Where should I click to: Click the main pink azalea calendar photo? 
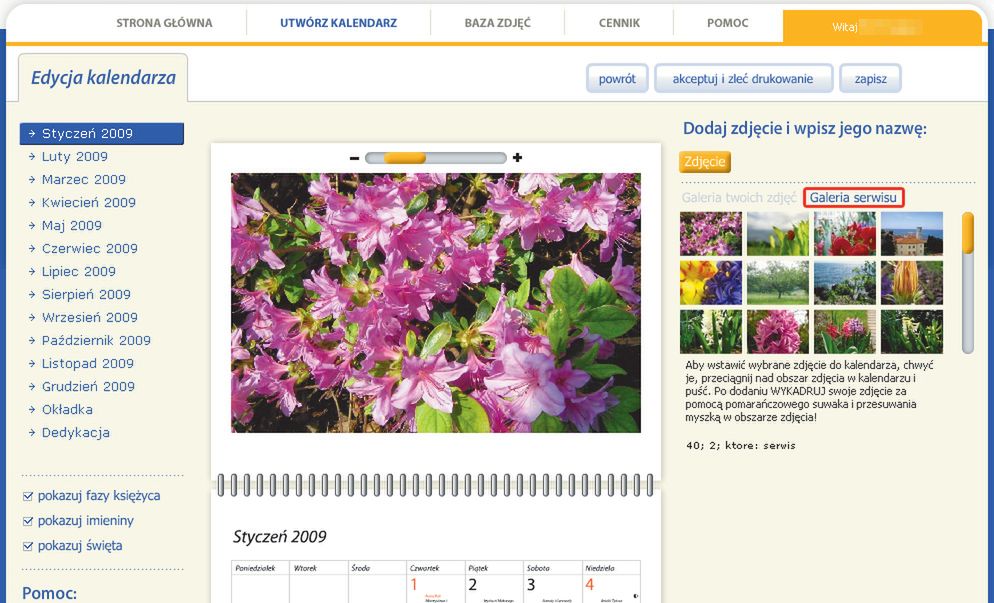click(x=436, y=303)
